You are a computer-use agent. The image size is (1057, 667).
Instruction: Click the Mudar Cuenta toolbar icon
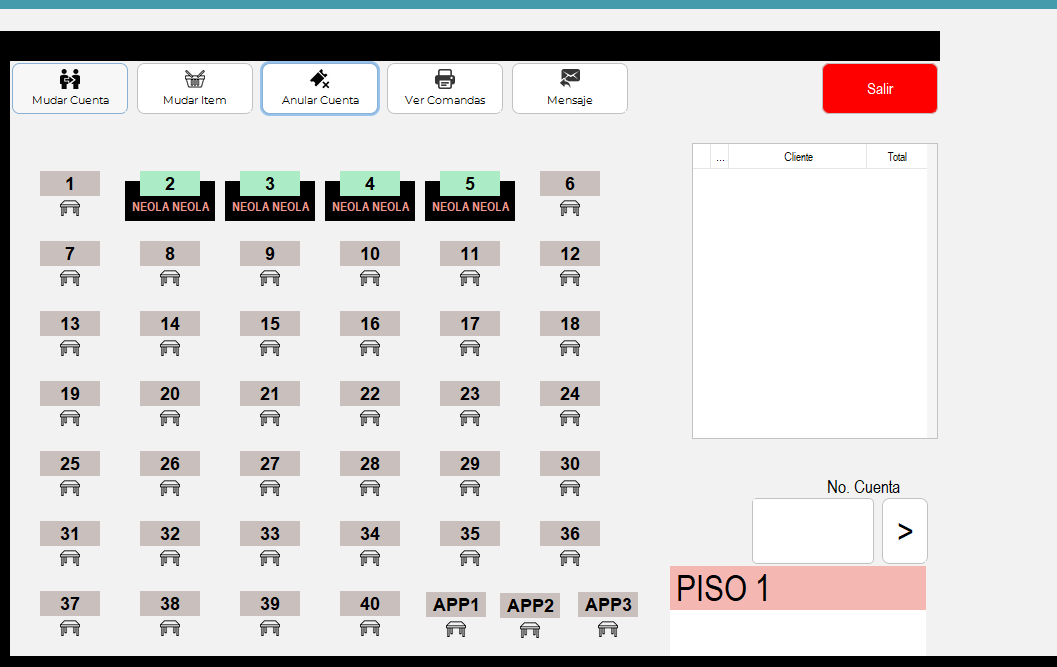click(x=70, y=79)
